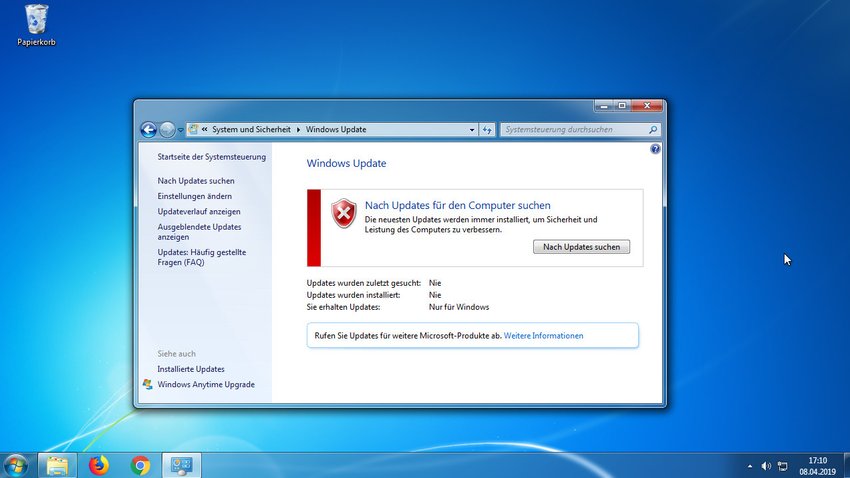
Task: Open Startseite der Systemsteuerung link
Action: pos(211,157)
